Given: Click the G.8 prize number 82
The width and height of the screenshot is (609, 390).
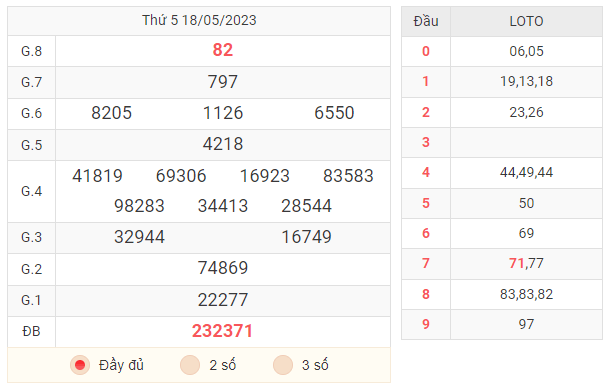Looking at the screenshot, I should (x=223, y=50).
